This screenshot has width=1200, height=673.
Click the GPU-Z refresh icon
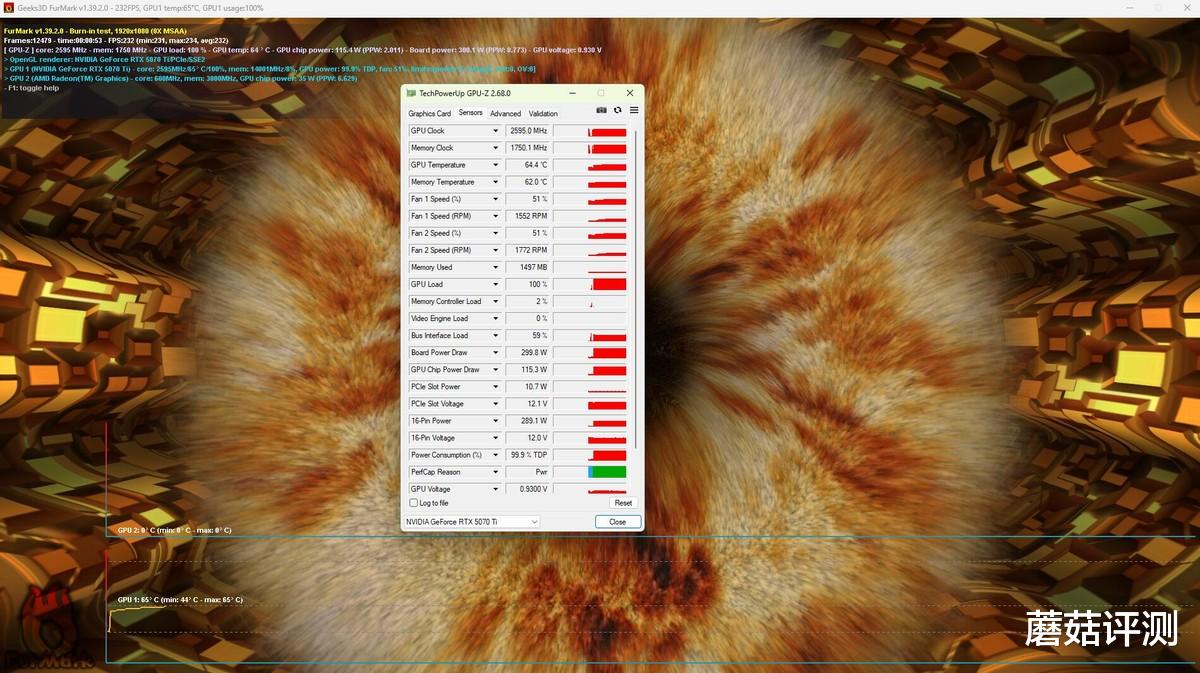click(x=618, y=110)
